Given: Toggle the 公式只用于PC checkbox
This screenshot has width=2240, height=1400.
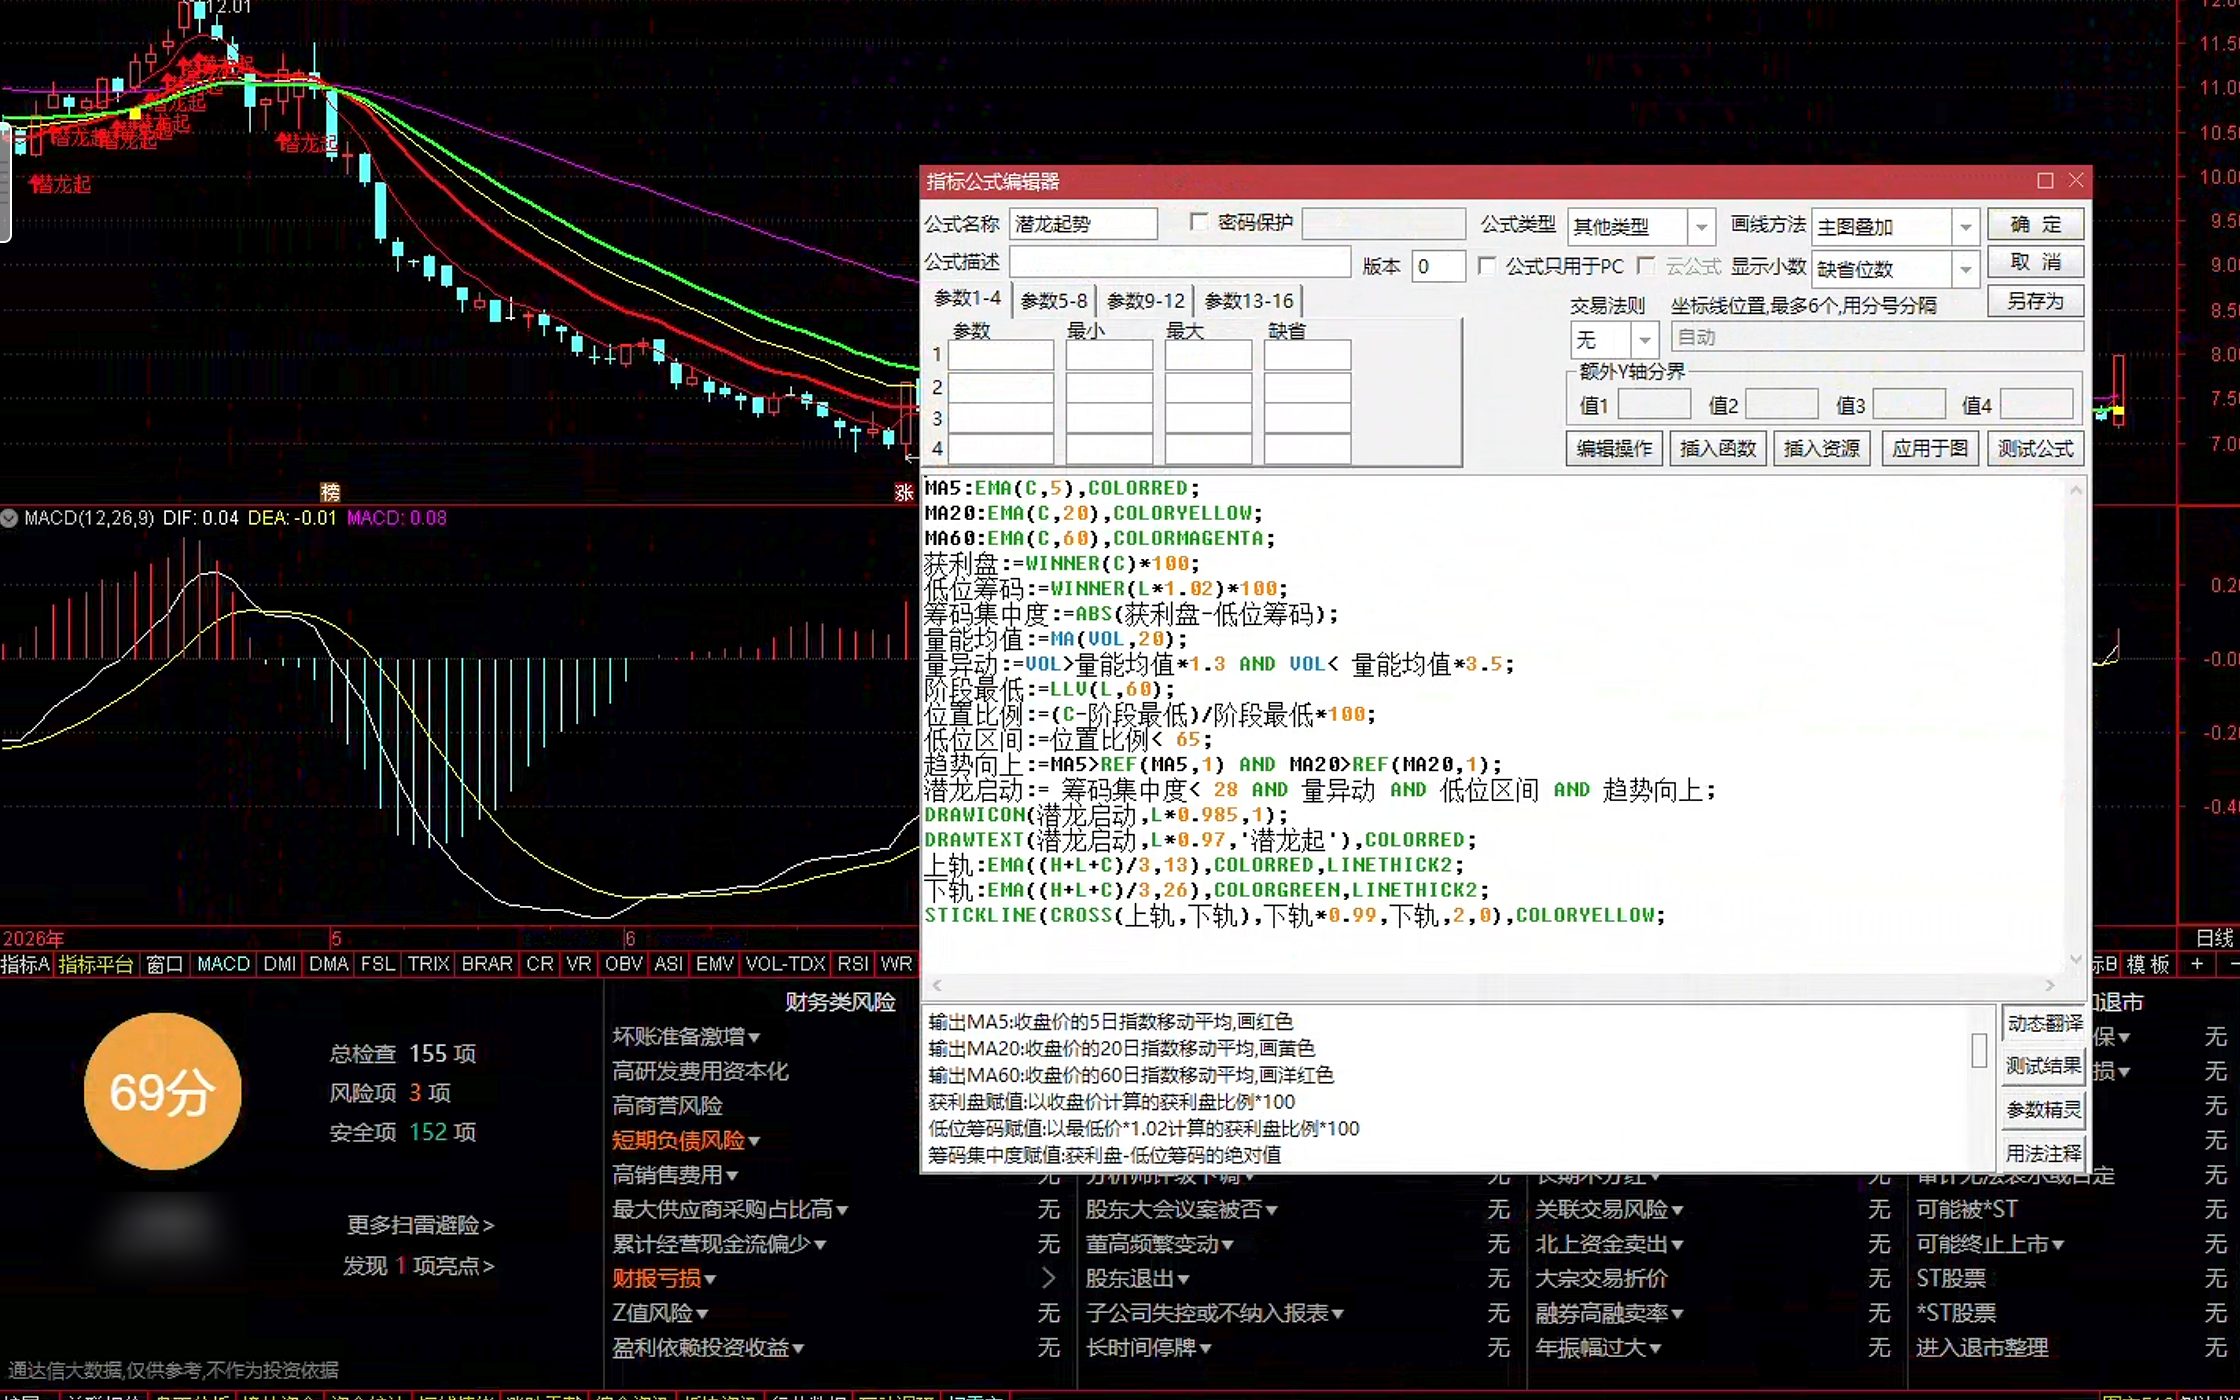Looking at the screenshot, I should click(x=1487, y=266).
